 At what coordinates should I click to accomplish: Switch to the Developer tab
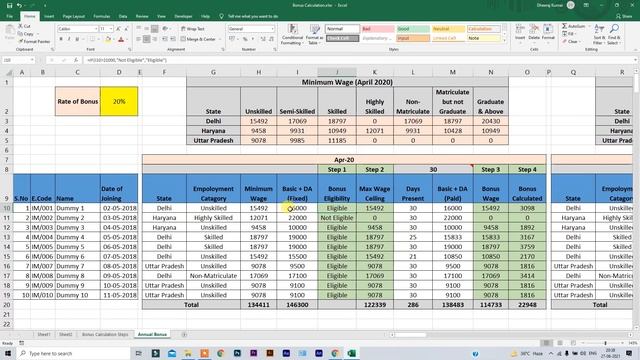point(183,16)
